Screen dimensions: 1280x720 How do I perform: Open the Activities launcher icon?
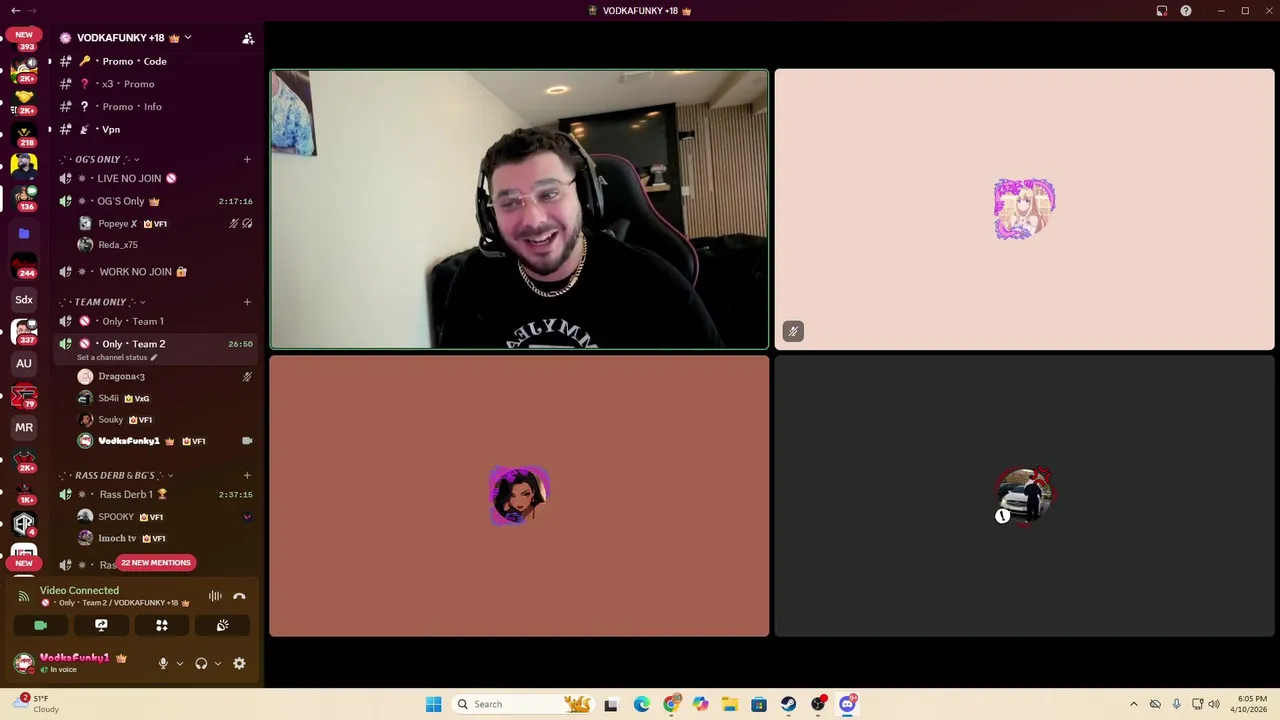tap(162, 625)
